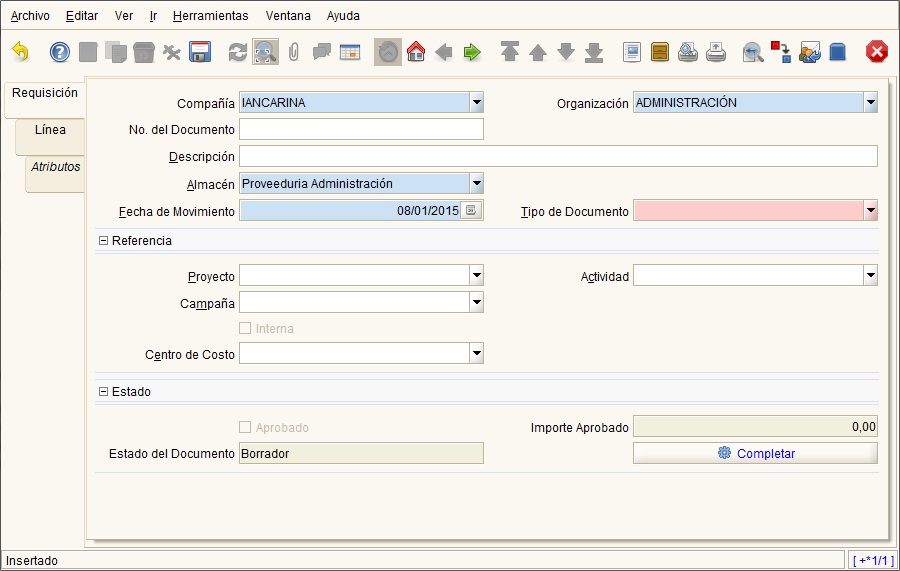Click the Importe Aprobado field
The height and width of the screenshot is (571, 900).
coord(755,426)
